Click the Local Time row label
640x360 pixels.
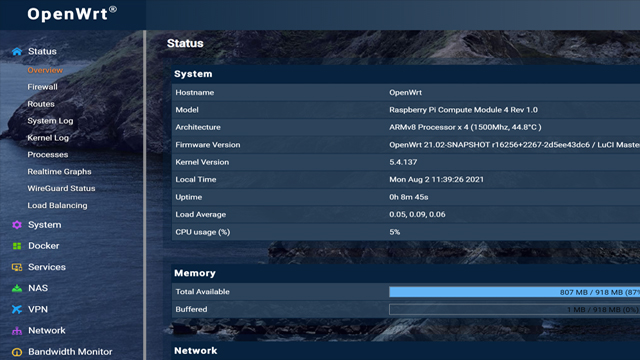(x=196, y=180)
